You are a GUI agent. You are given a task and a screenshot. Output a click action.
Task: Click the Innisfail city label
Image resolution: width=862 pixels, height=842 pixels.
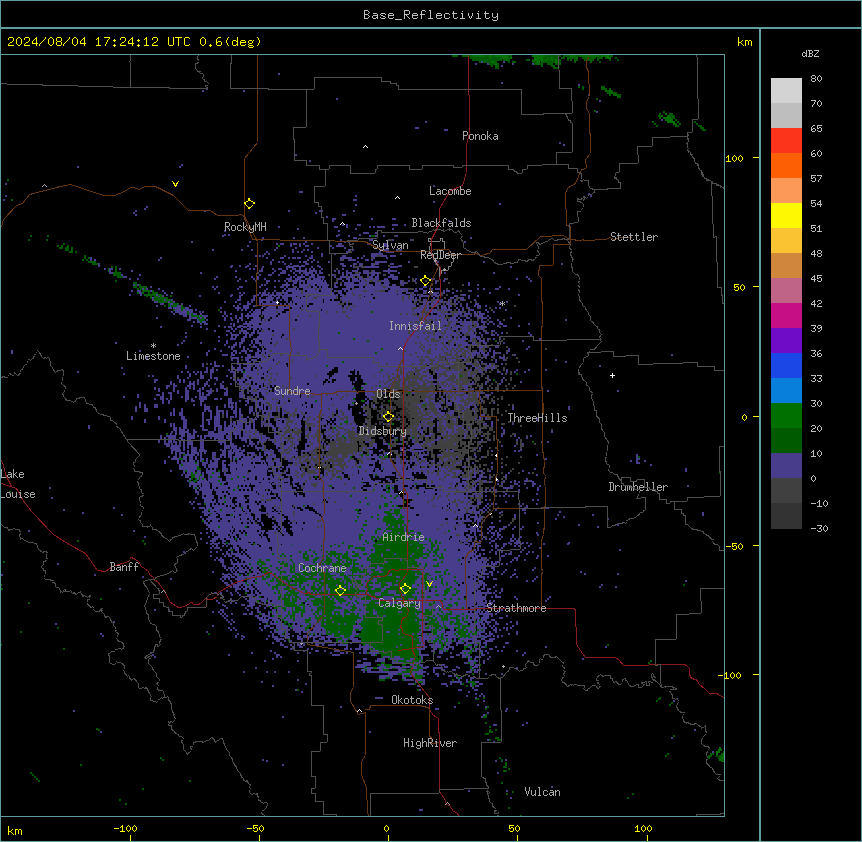click(415, 326)
